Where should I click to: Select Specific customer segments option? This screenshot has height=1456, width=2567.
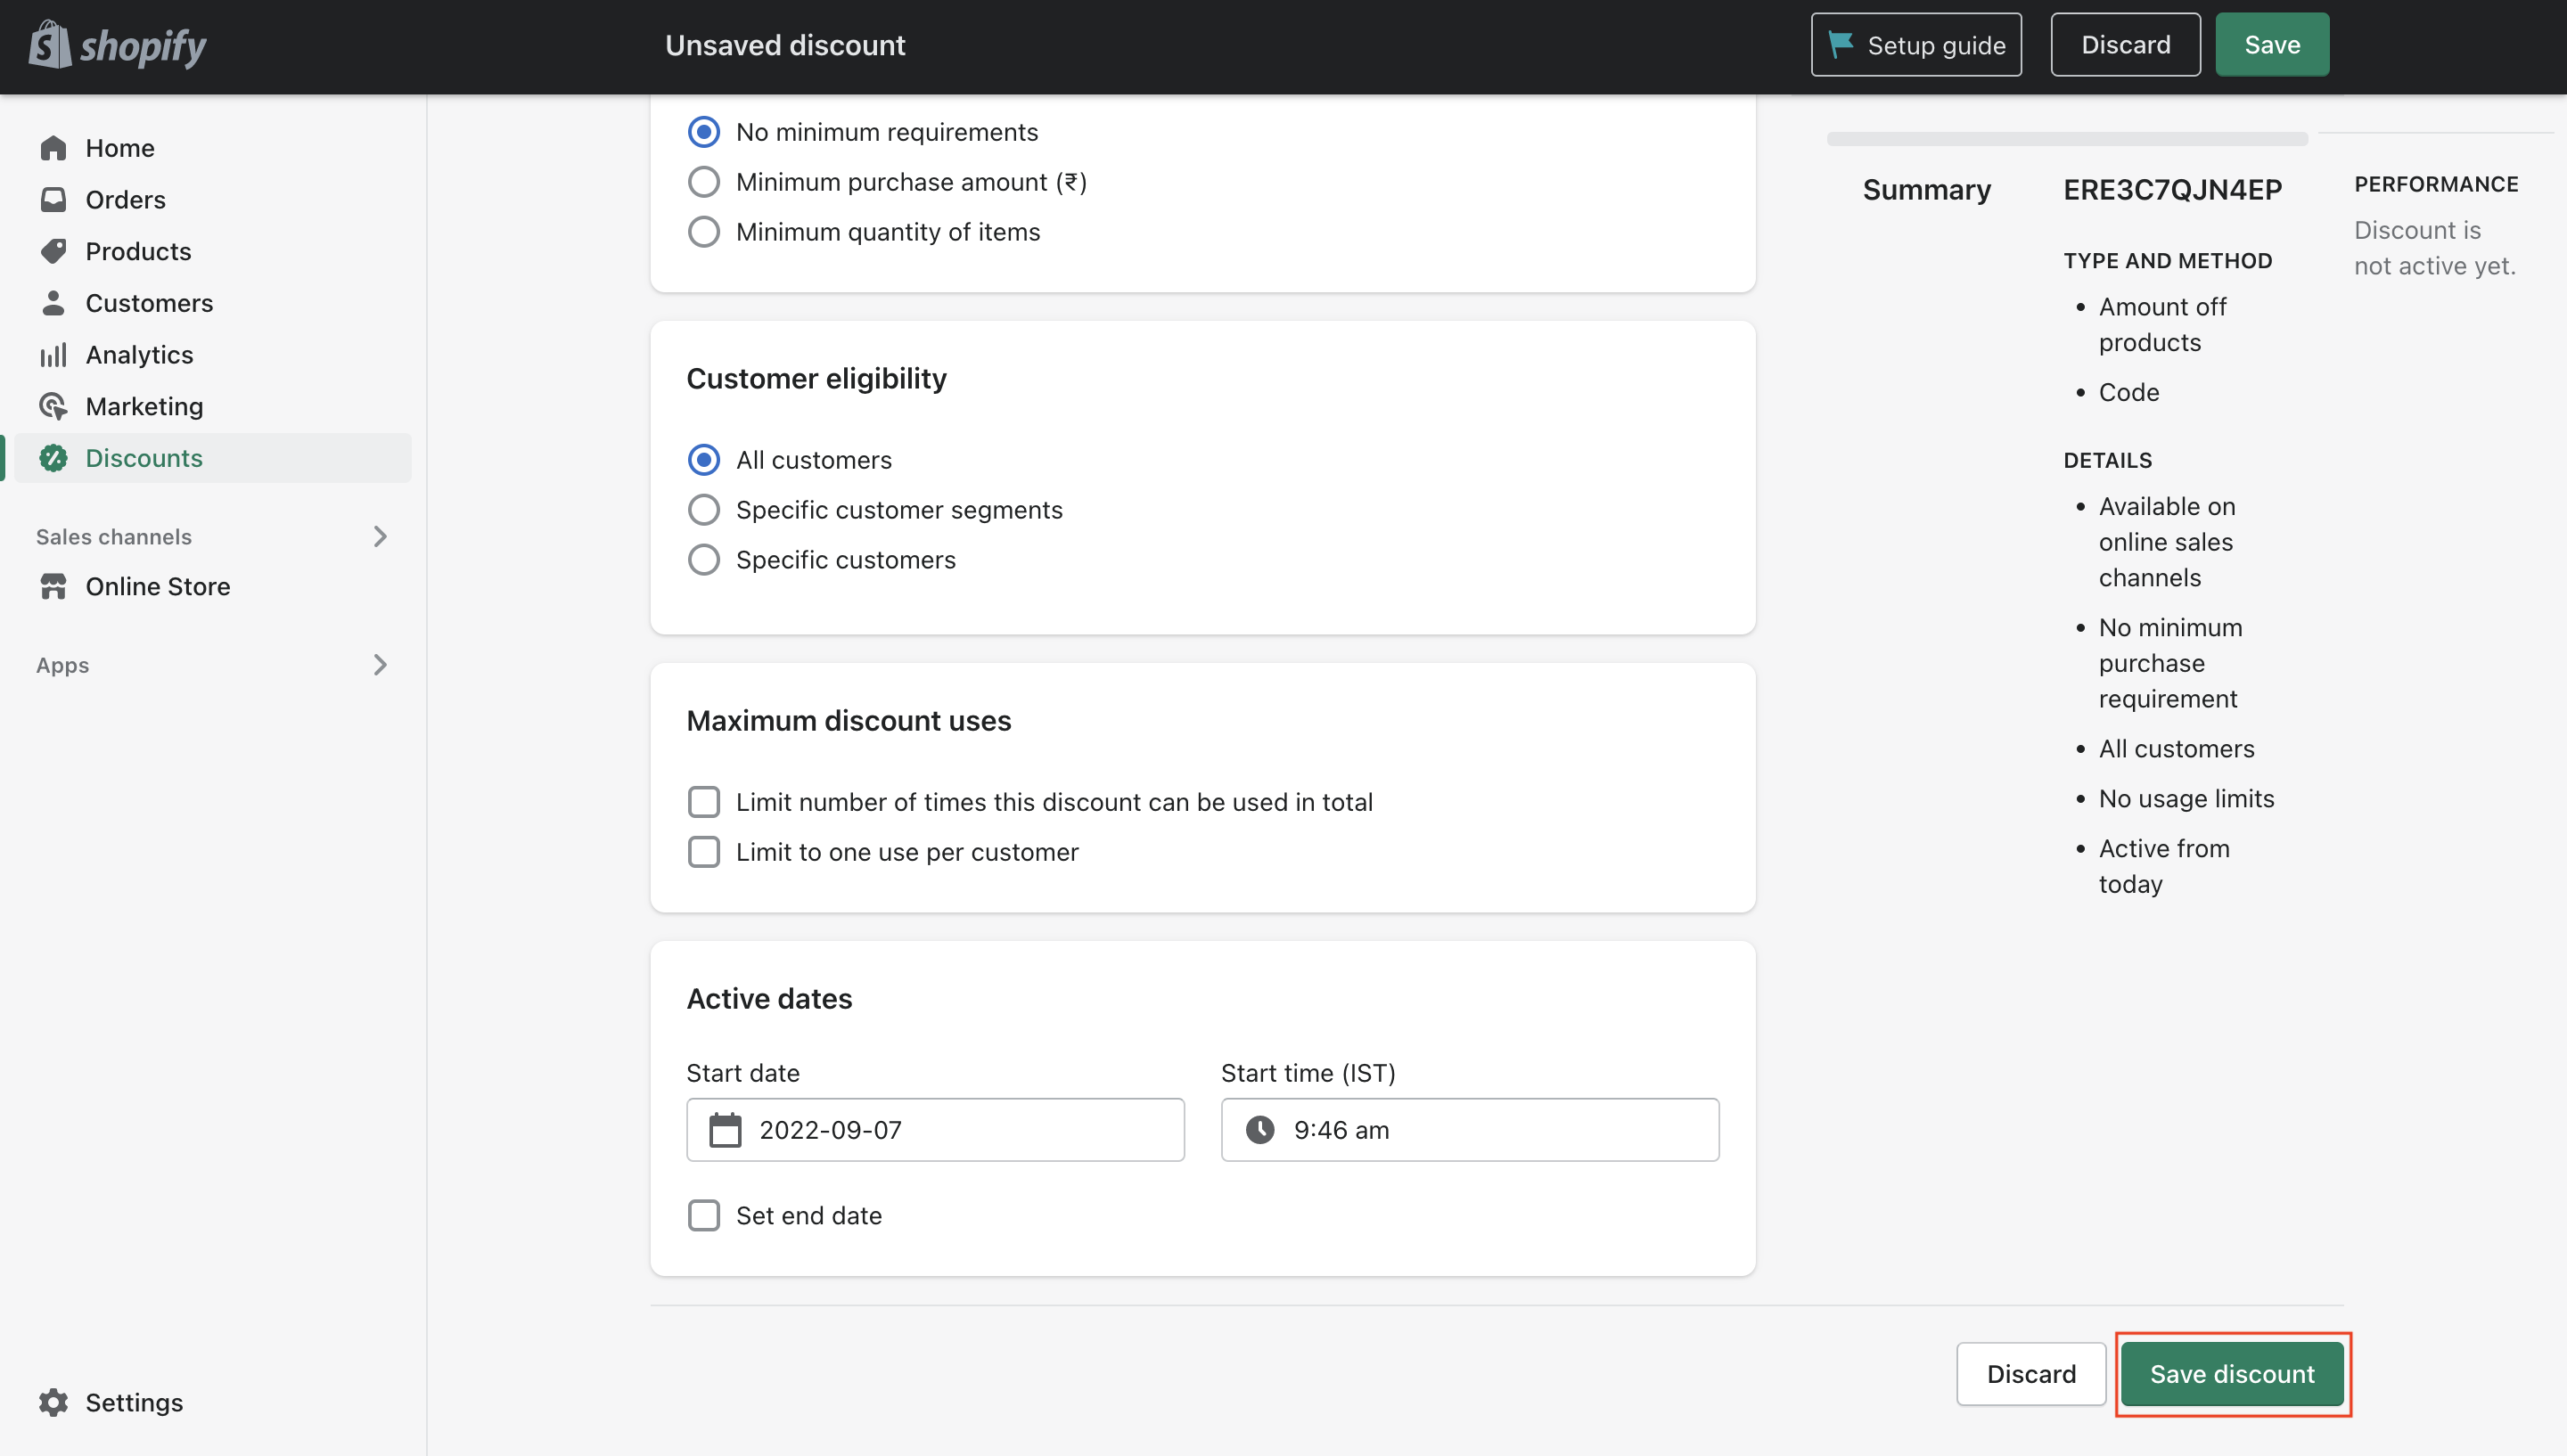pos(704,510)
